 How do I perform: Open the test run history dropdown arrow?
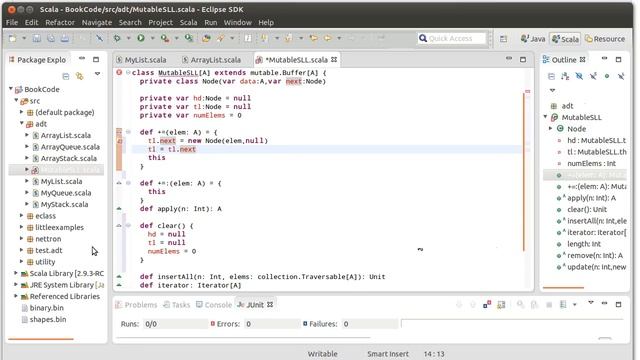pos(575,304)
